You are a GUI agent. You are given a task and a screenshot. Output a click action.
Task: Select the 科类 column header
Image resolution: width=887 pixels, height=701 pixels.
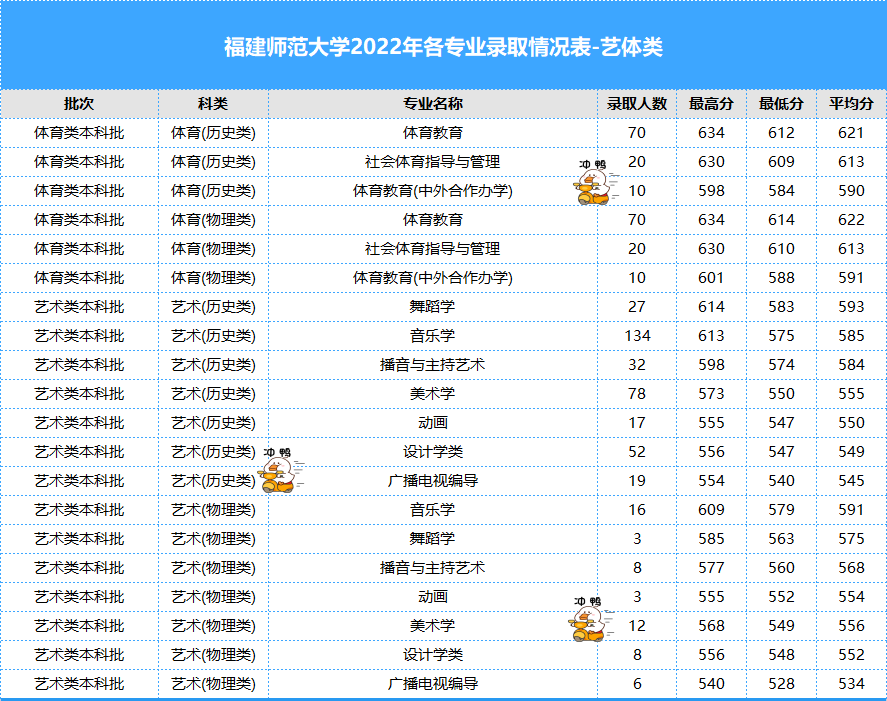[213, 104]
